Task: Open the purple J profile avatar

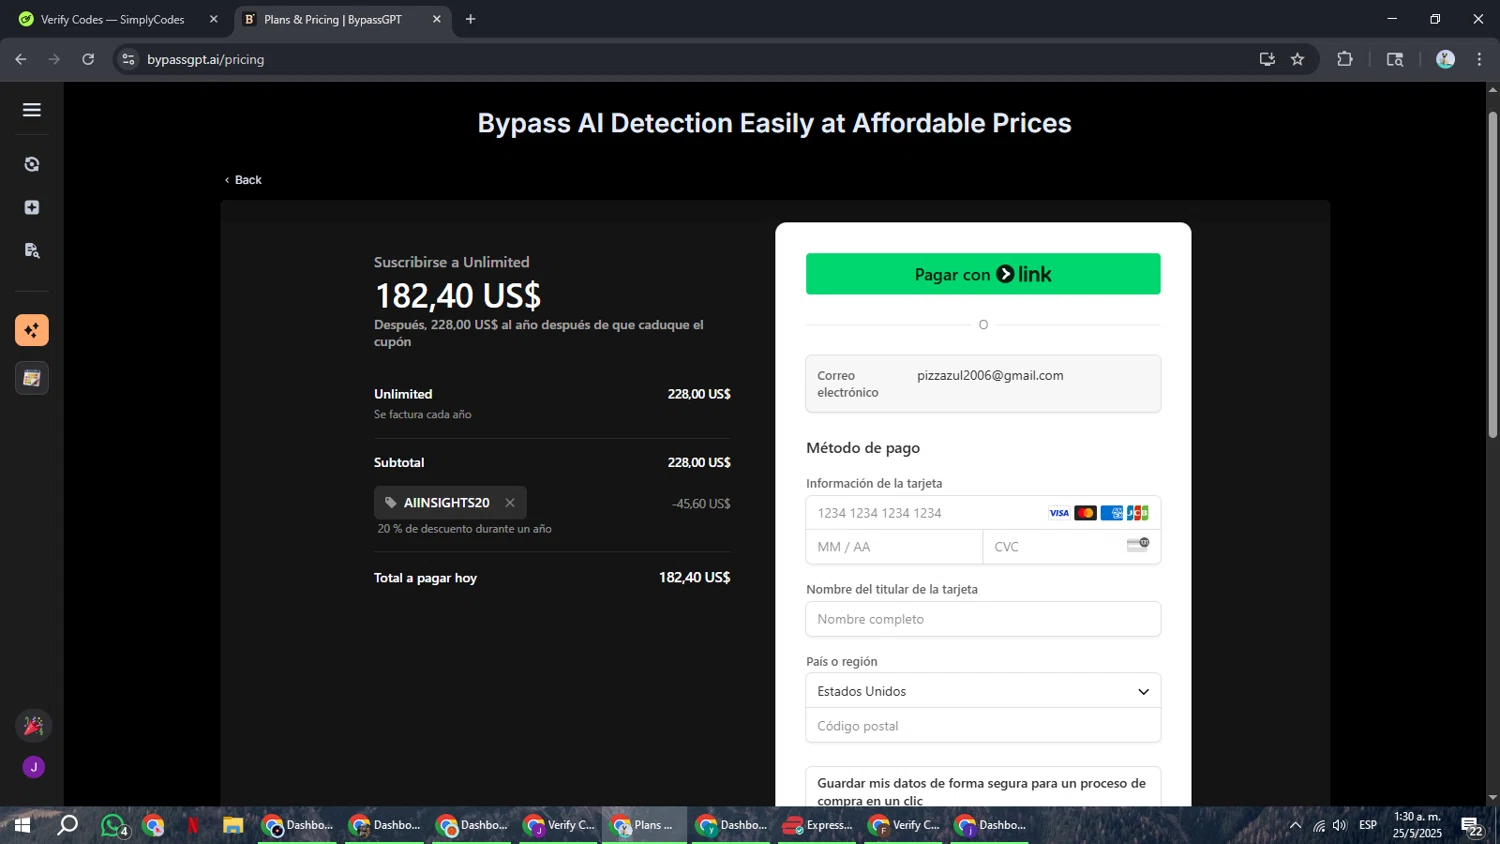Action: tap(33, 767)
